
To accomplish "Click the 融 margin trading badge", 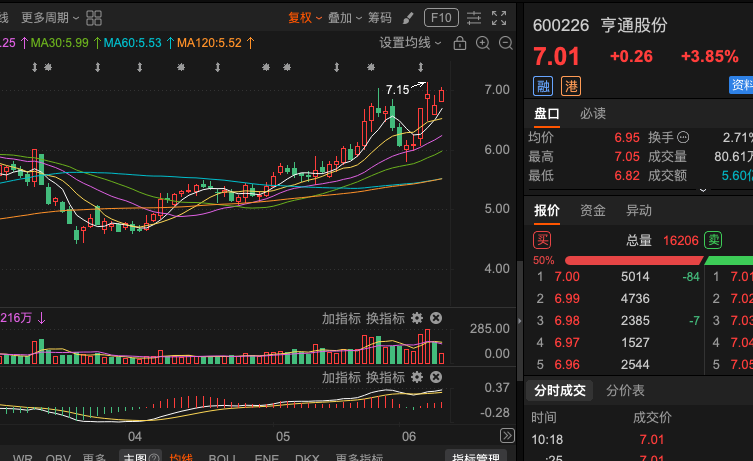I will click(x=543, y=86).
